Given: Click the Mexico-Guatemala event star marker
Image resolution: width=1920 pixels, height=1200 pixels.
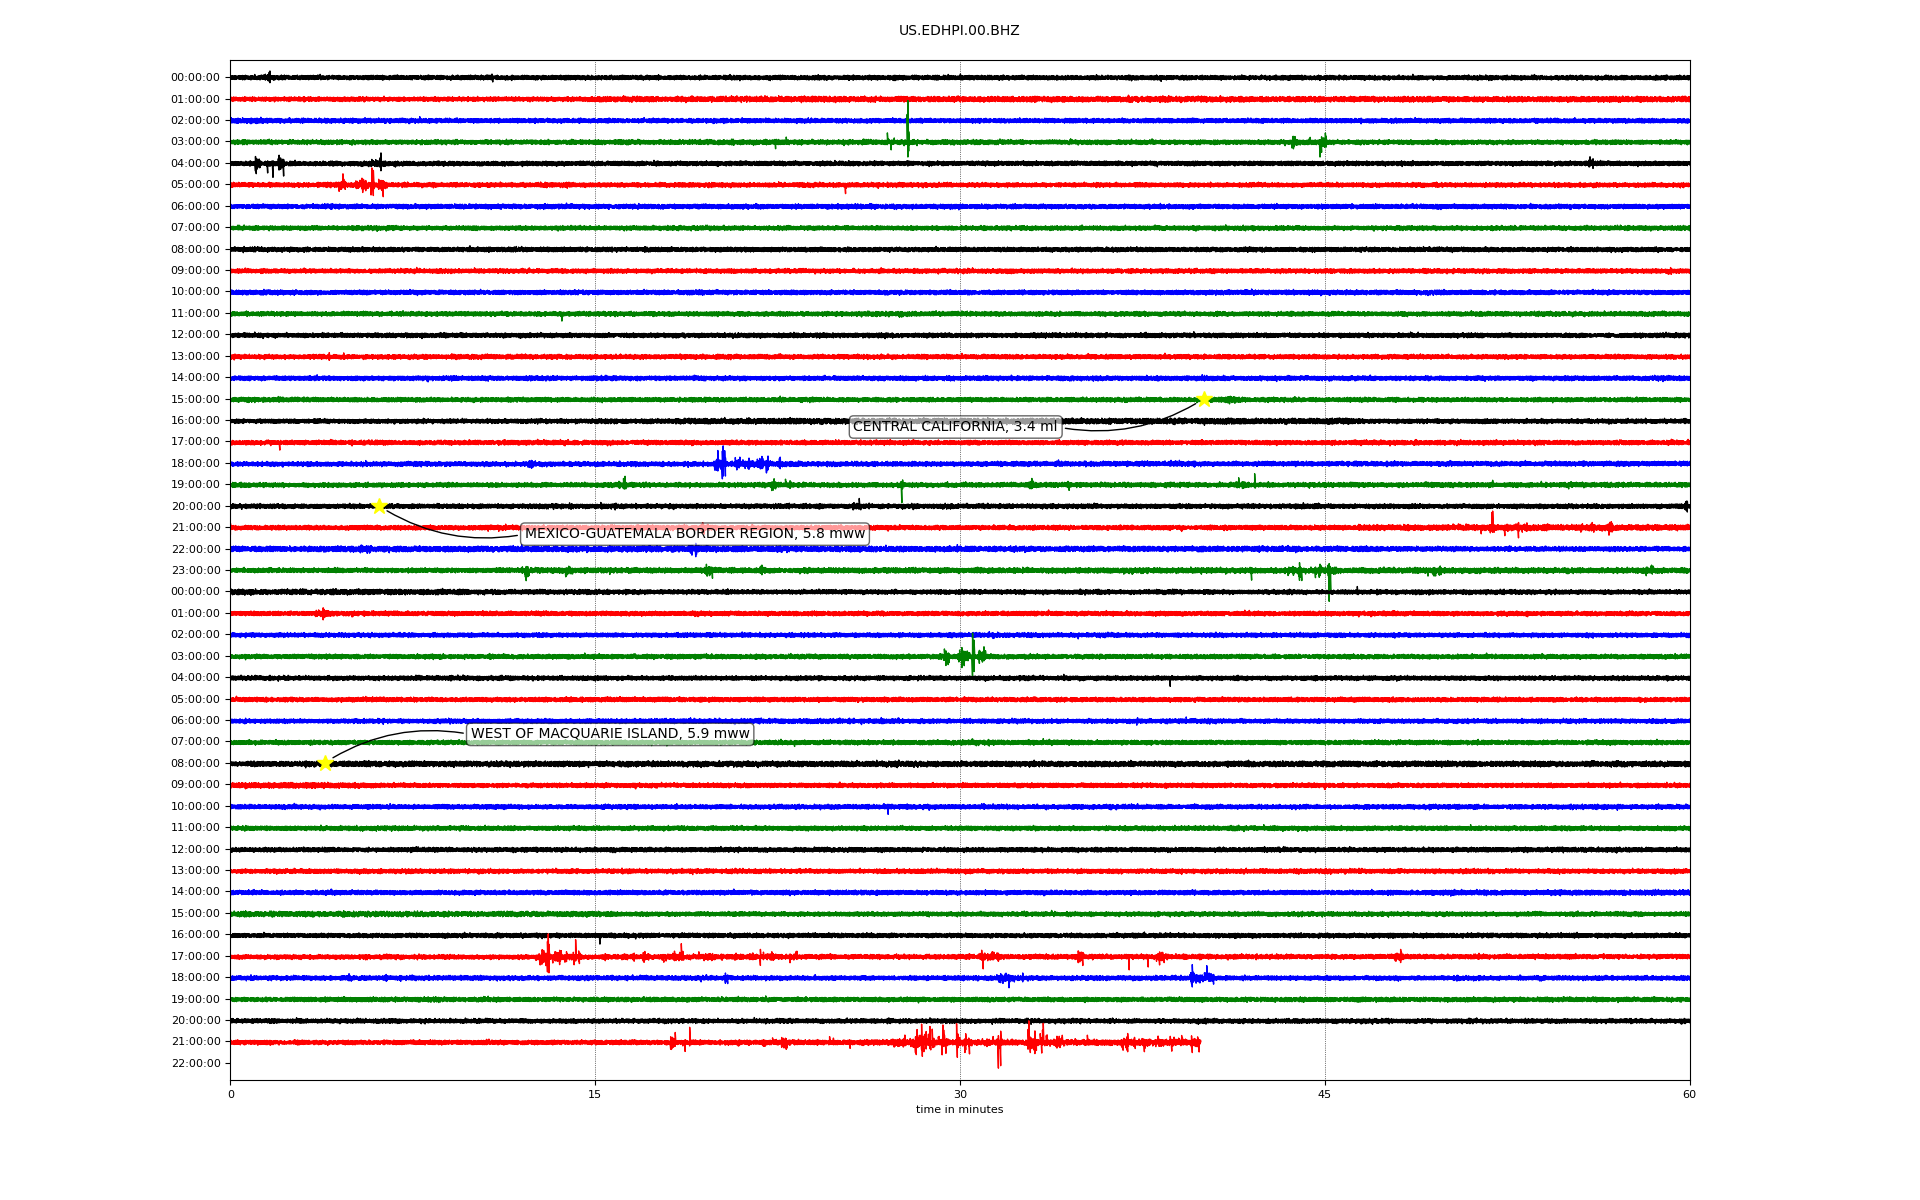Looking at the screenshot, I should coord(379,506).
